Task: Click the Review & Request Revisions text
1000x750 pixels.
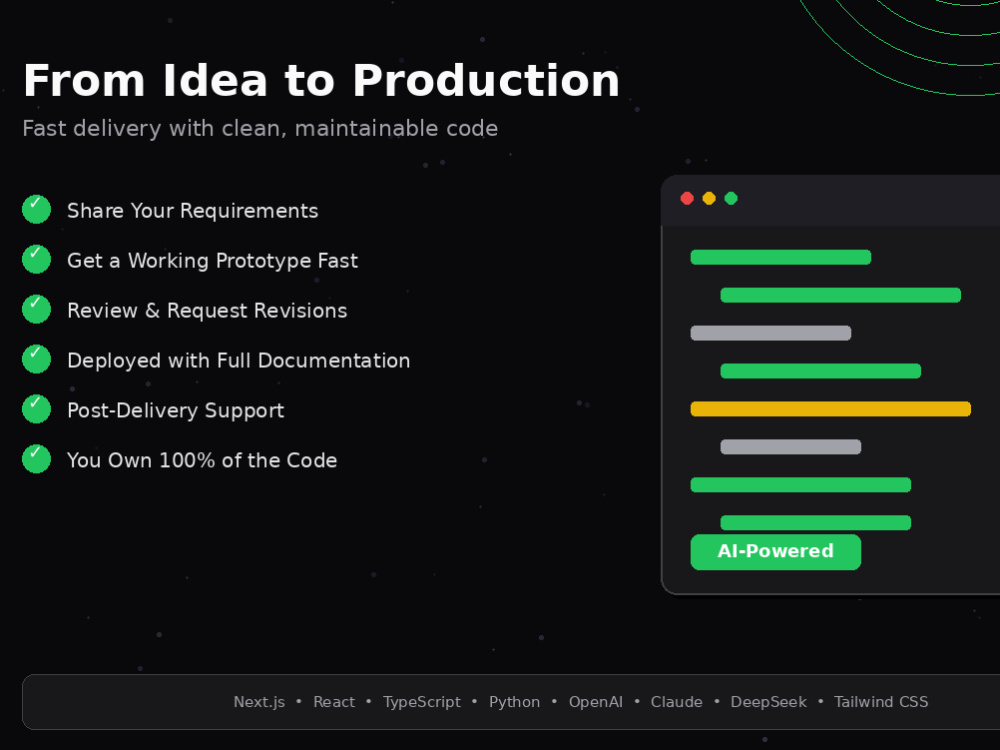Action: point(207,311)
